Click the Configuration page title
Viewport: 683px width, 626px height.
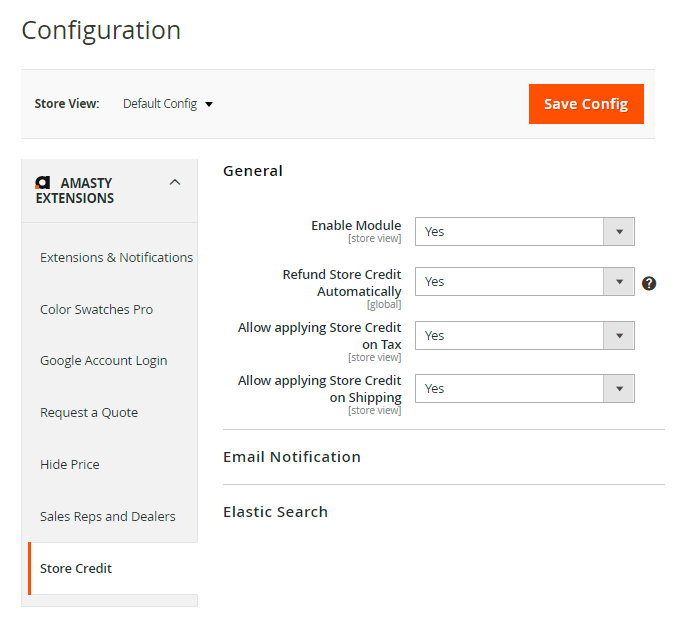click(x=101, y=30)
